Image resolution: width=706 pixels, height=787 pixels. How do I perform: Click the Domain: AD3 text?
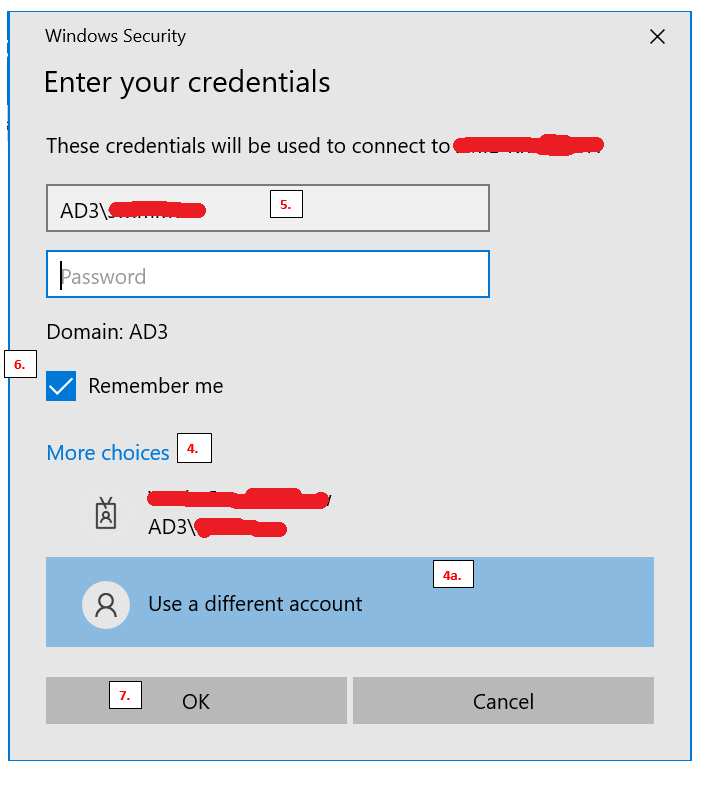(x=107, y=332)
